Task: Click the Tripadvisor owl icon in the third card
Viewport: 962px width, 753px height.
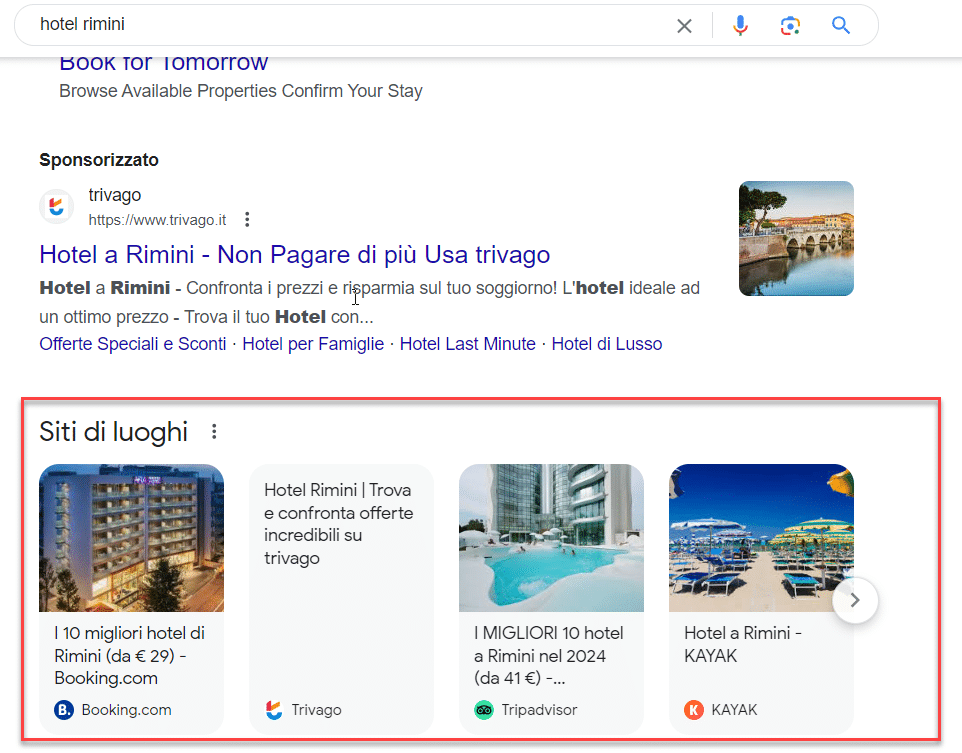Action: coord(483,710)
